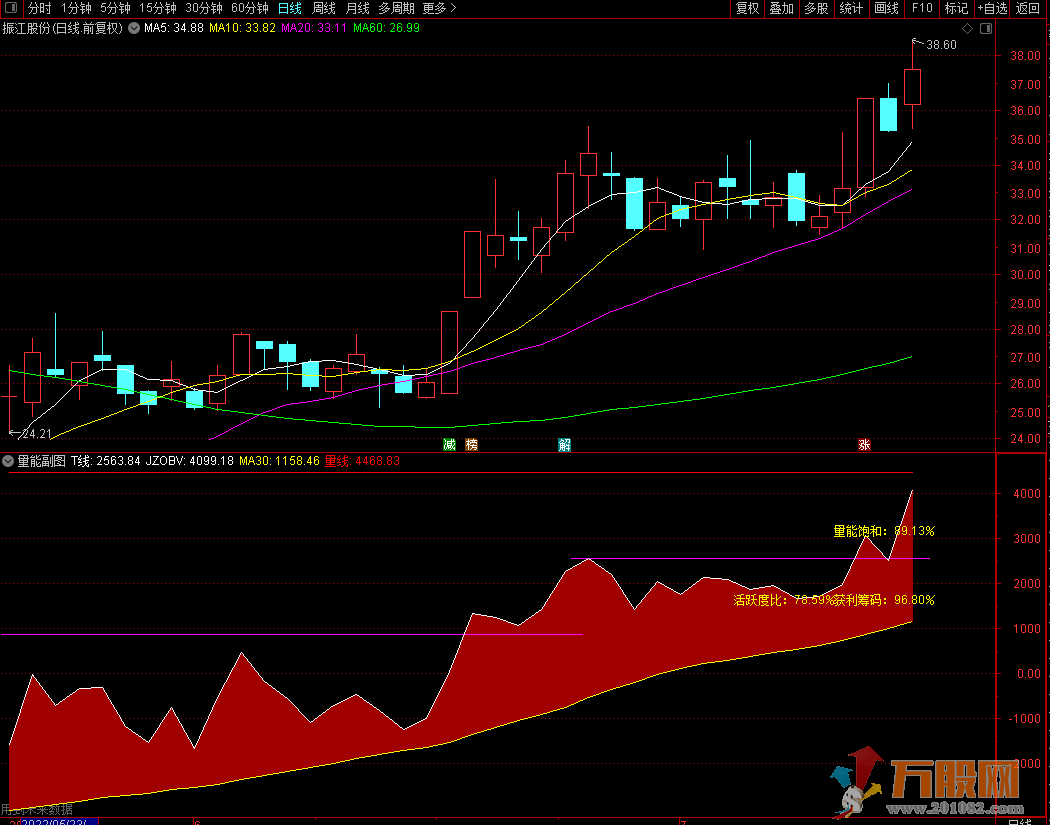
Task: Click the MA5: 34.88 indicator label
Action: [173, 28]
